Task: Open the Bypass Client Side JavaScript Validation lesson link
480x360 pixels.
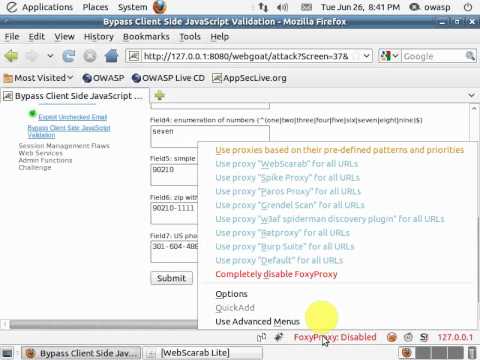Action: [x=69, y=131]
